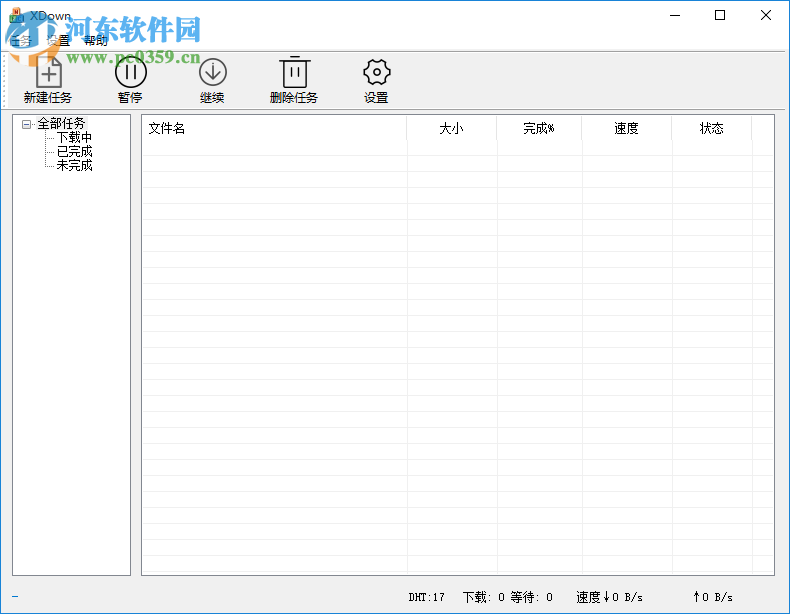The width and height of the screenshot is (790, 614).
Task: Open the 帮助 menu in the menu bar
Action: [96, 41]
